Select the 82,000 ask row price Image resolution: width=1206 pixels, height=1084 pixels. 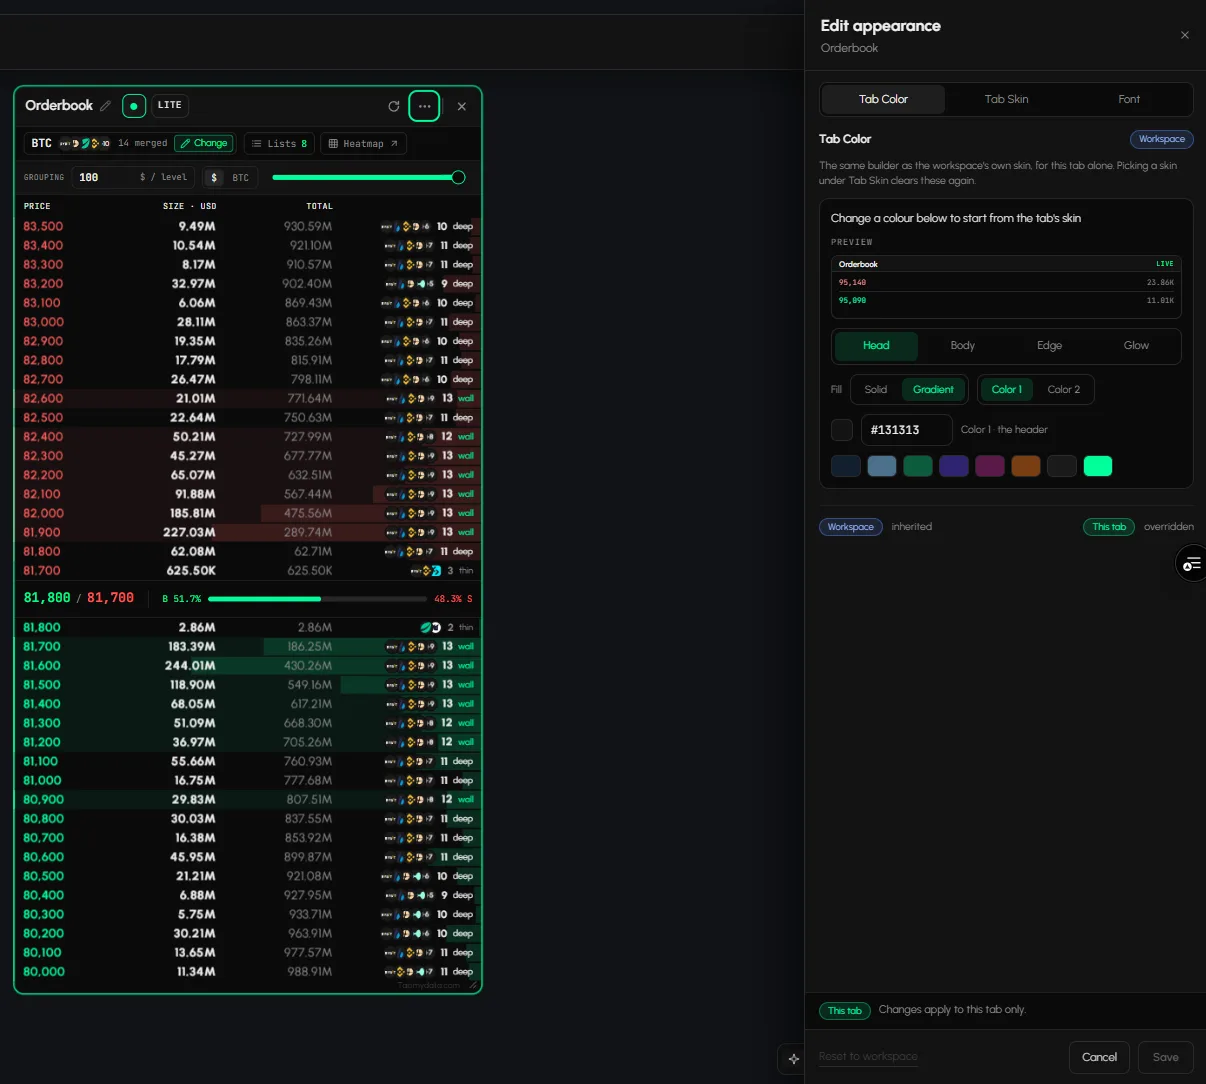[x=43, y=513]
